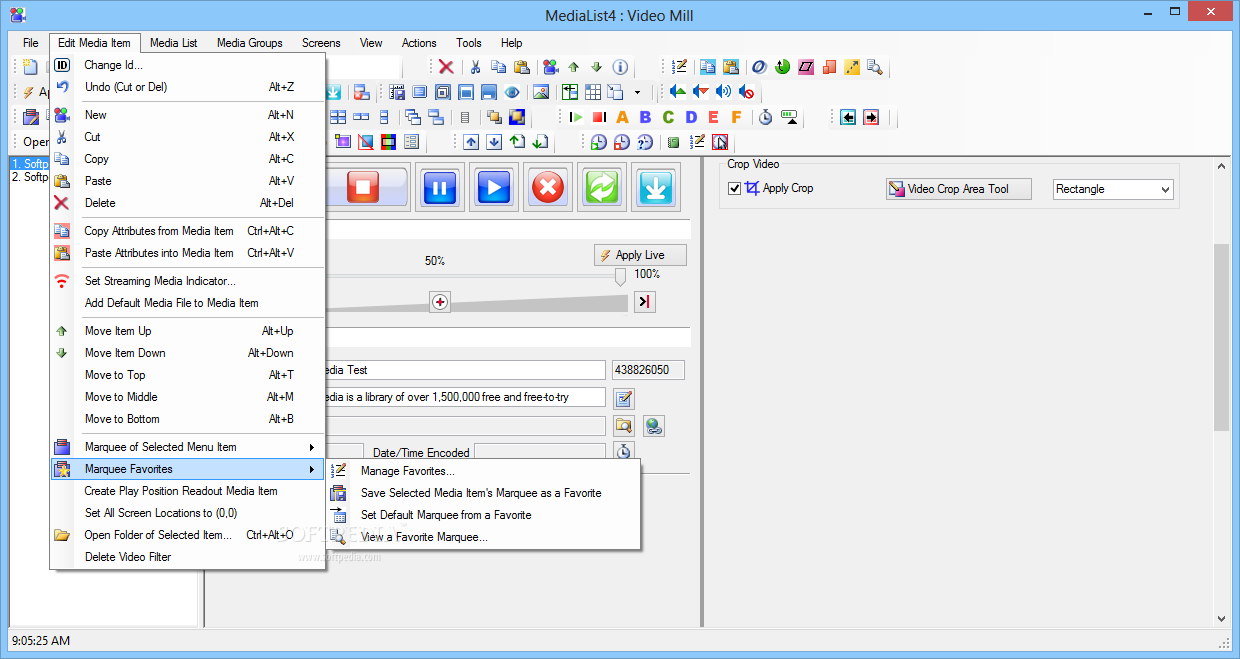Viewport: 1240px width, 659px height.
Task: Click the slider thumb near 100% label
Action: [620, 277]
